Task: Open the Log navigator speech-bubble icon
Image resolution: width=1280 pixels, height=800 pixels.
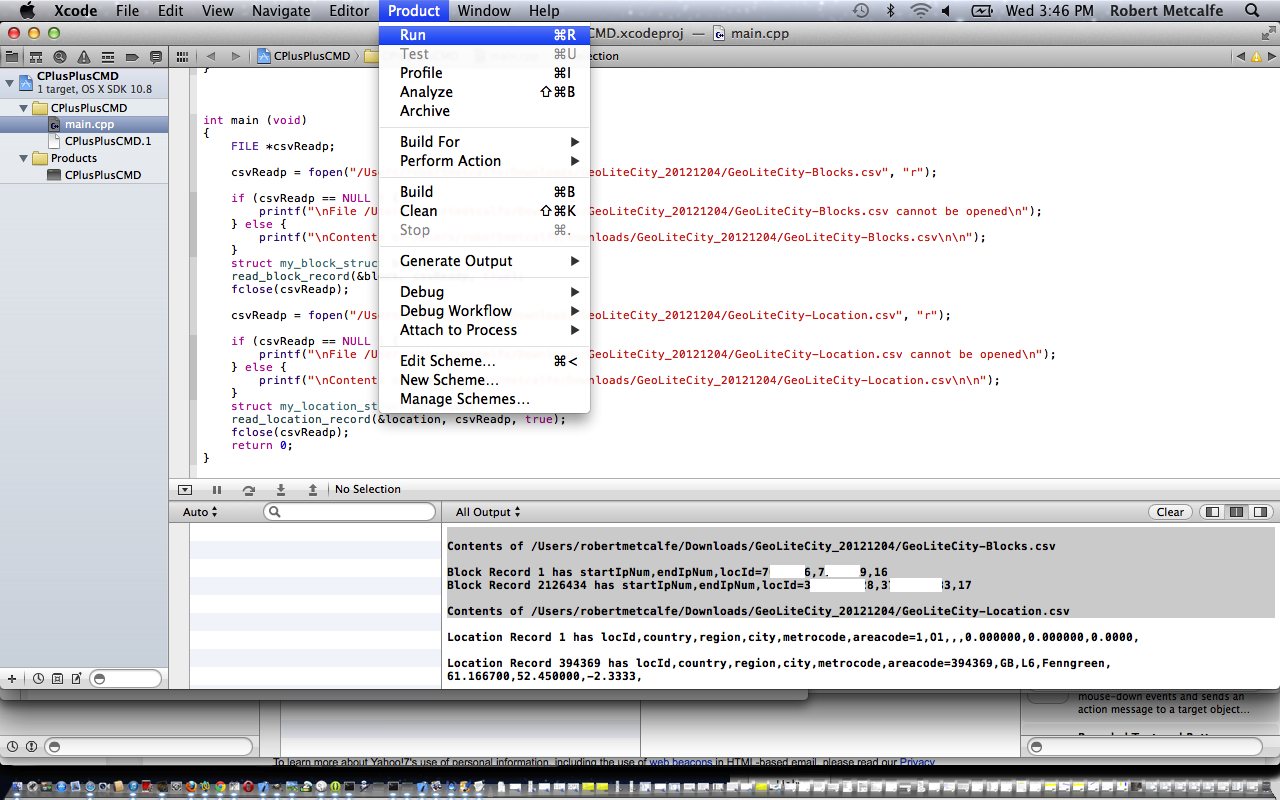Action: coord(155,57)
